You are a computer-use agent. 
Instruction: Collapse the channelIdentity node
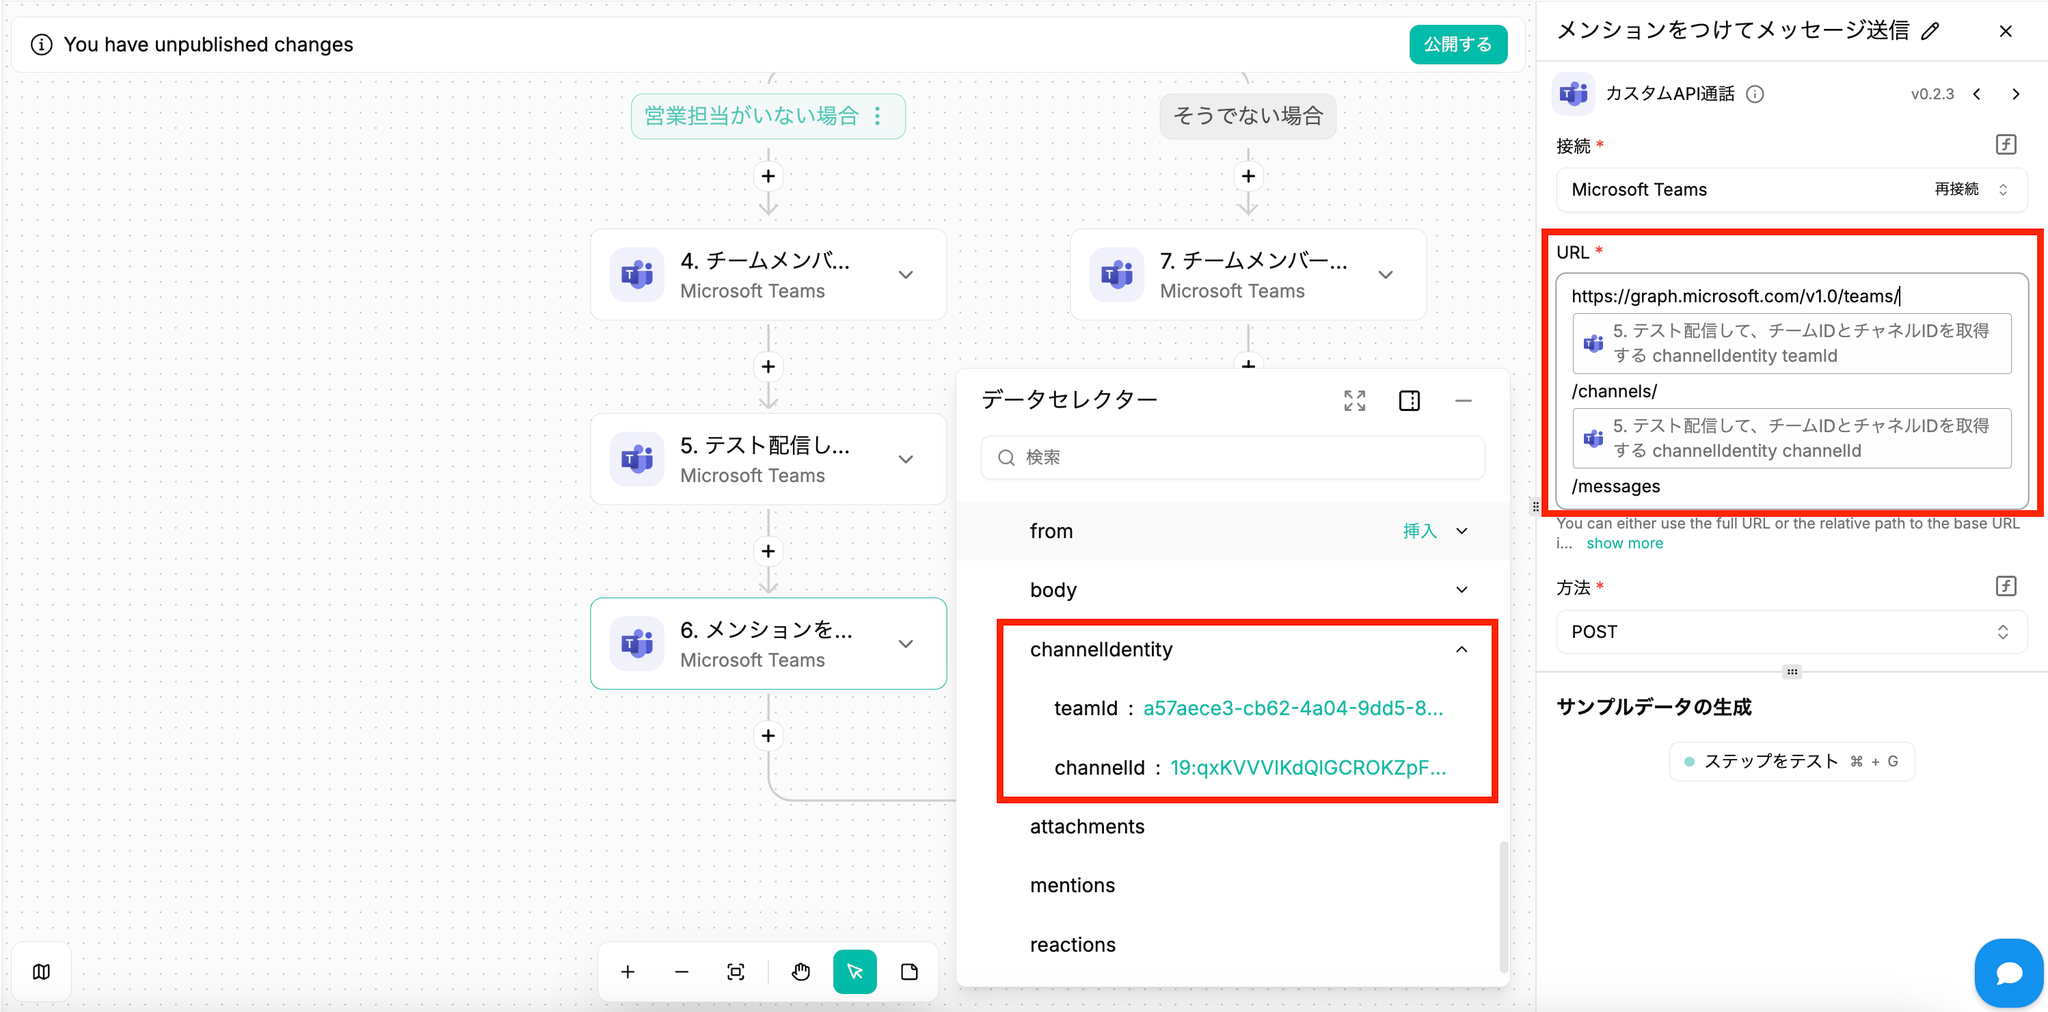click(x=1462, y=650)
